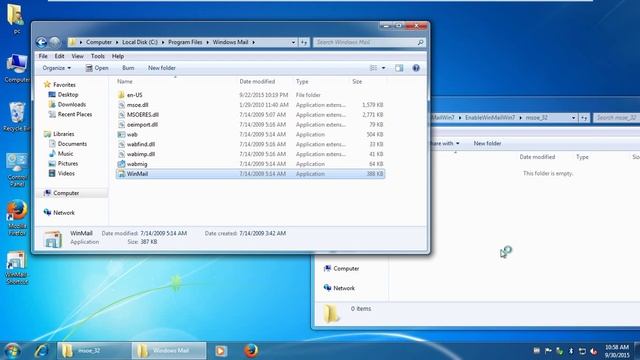
Task: Click the Open toolbar button
Action: pos(97,68)
